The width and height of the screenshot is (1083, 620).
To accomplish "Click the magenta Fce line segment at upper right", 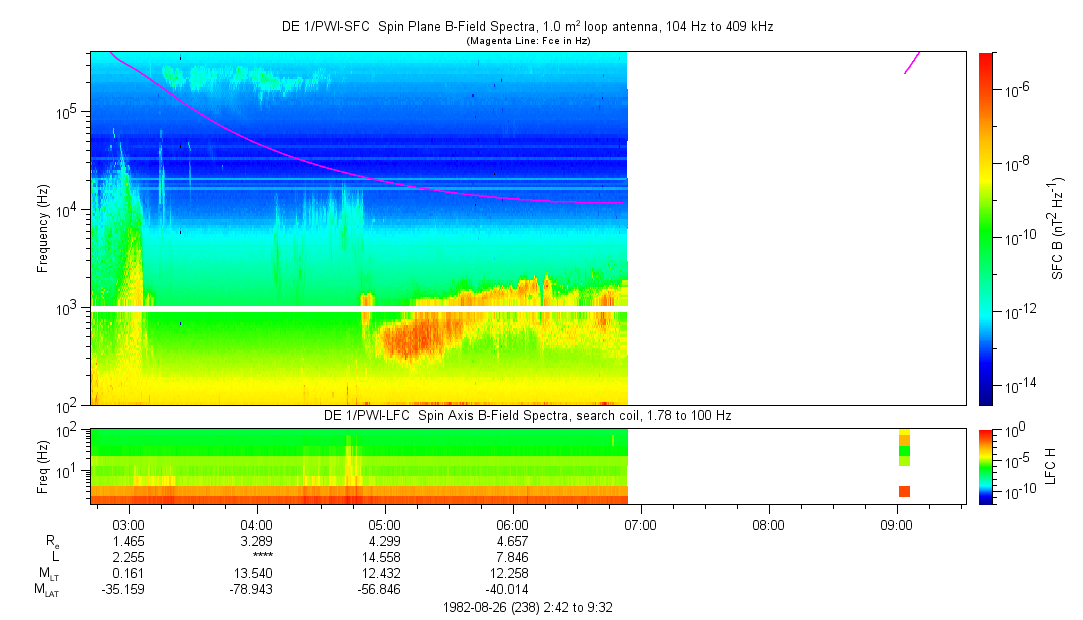I will coord(912,61).
